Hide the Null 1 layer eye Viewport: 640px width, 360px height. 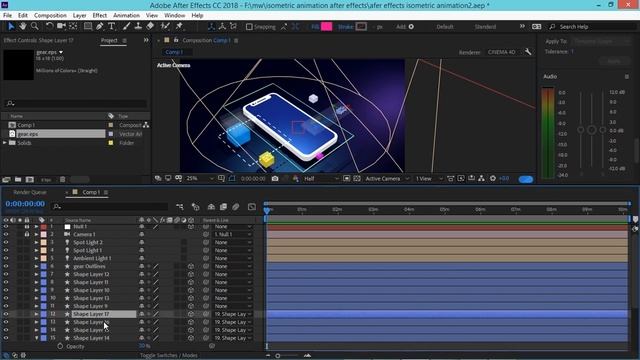point(6,227)
